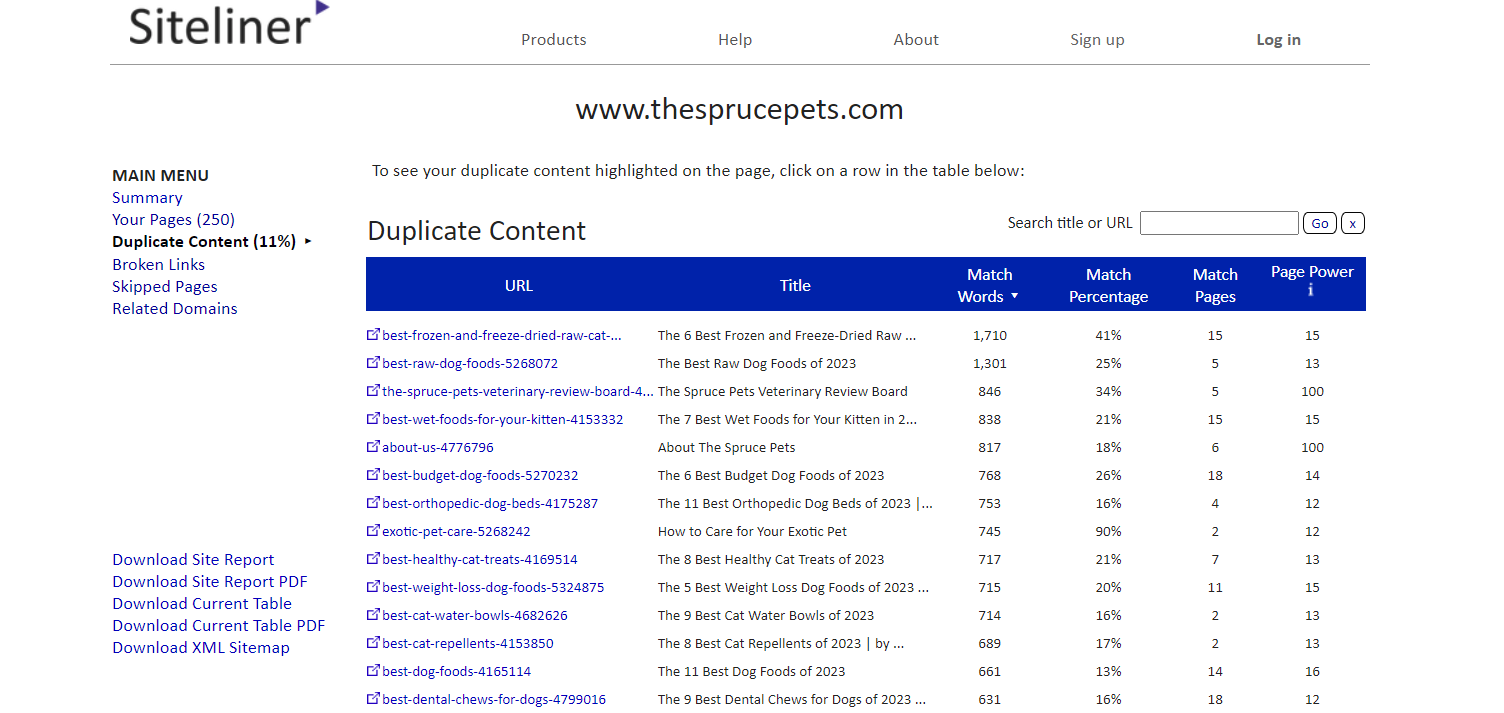
Task: Open the Products menu
Action: pos(554,40)
